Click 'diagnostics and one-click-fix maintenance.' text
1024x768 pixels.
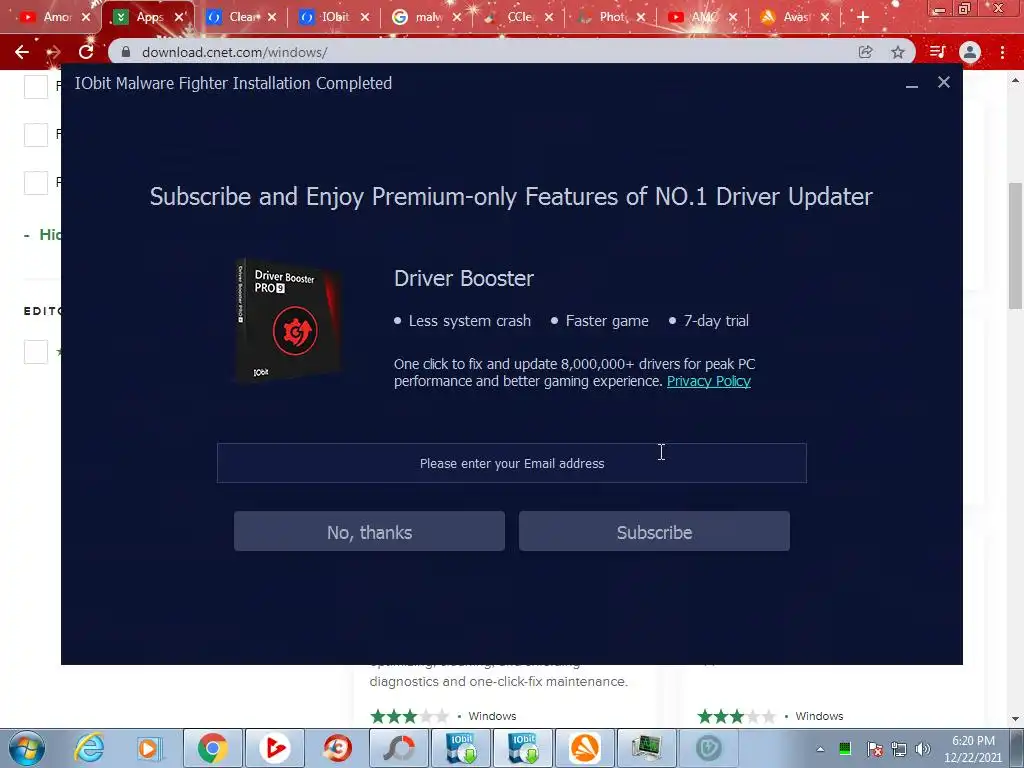click(498, 681)
